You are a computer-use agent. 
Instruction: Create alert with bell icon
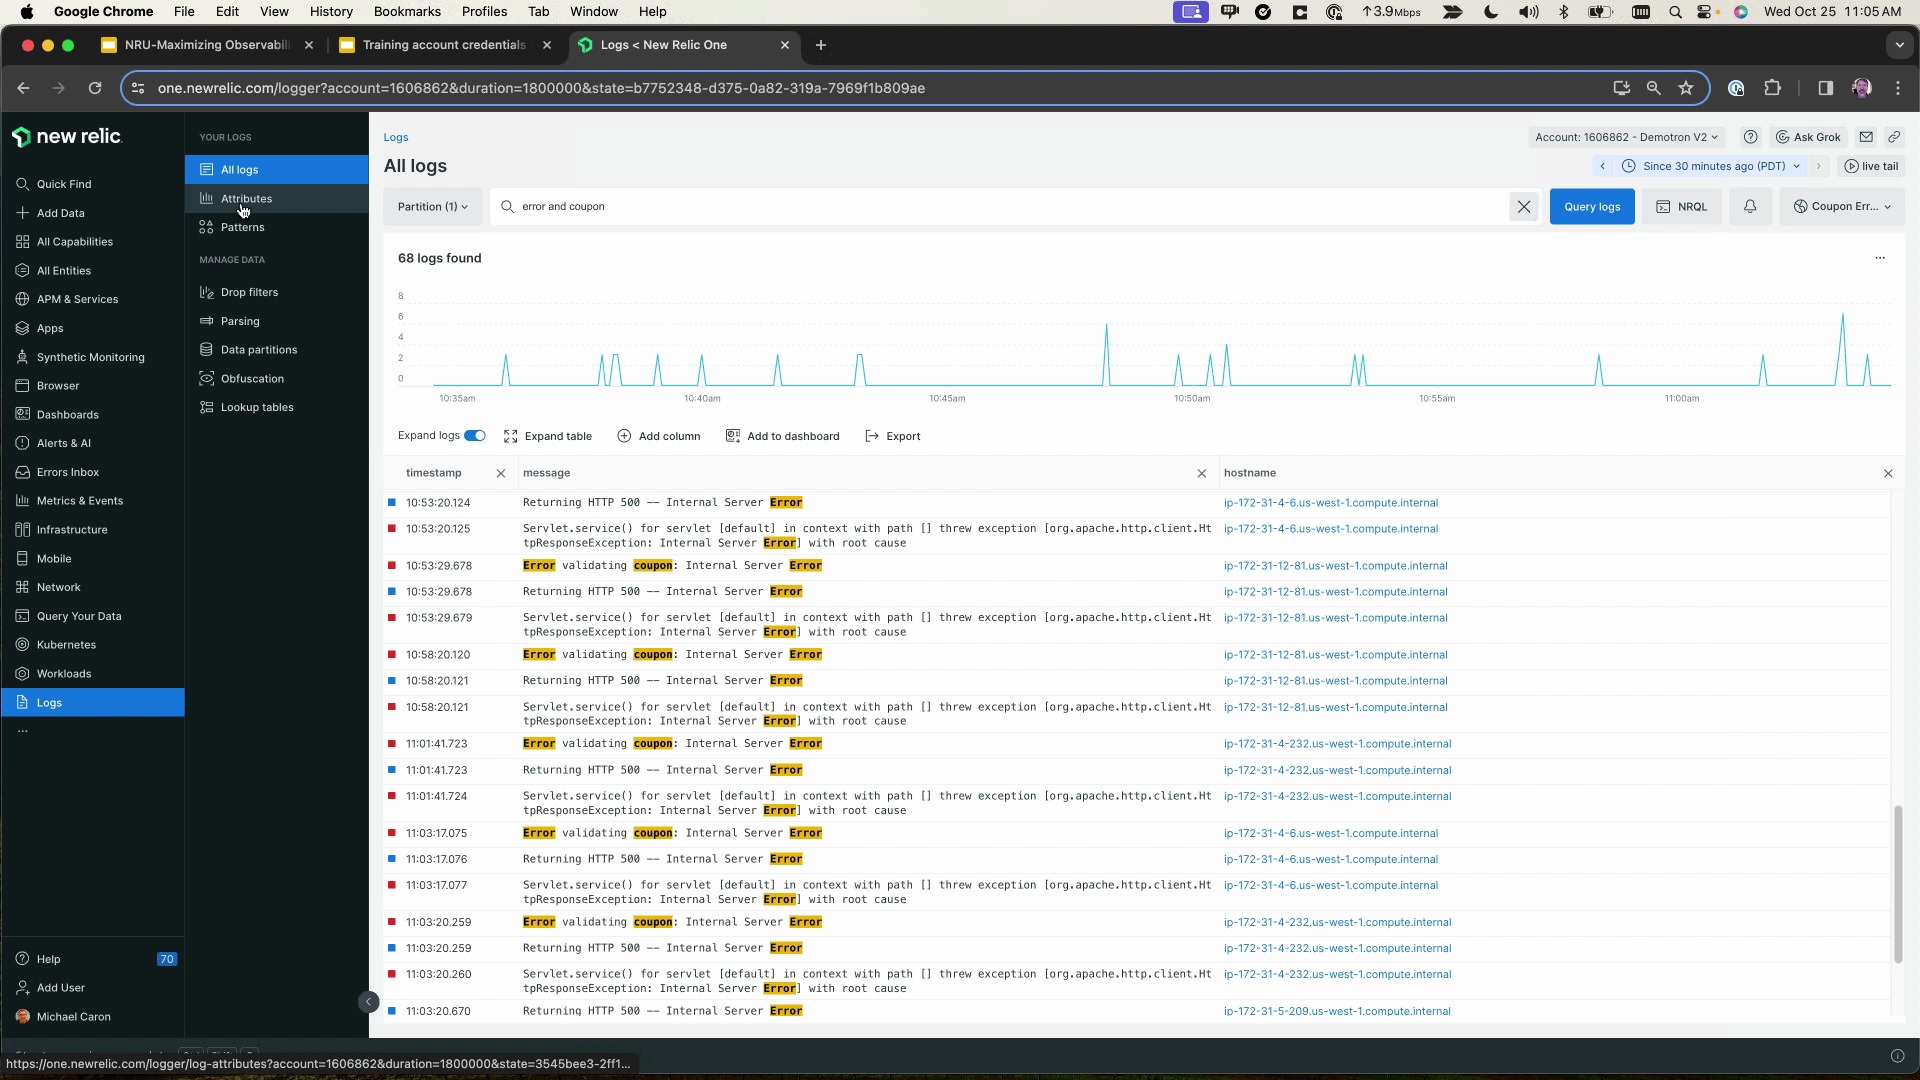[1749, 207]
